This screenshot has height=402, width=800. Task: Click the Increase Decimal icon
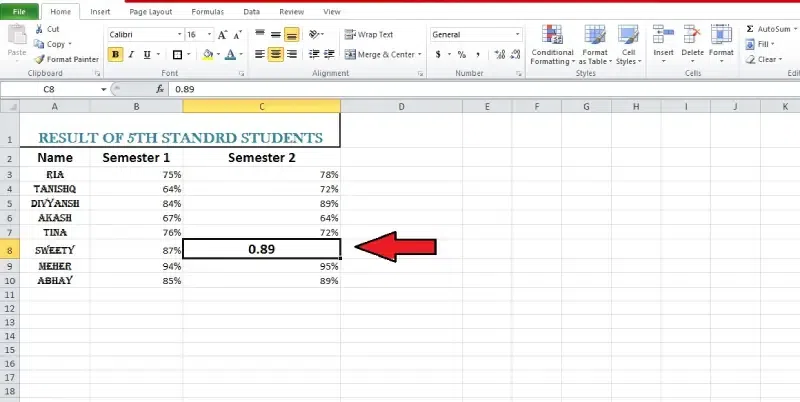pos(499,54)
